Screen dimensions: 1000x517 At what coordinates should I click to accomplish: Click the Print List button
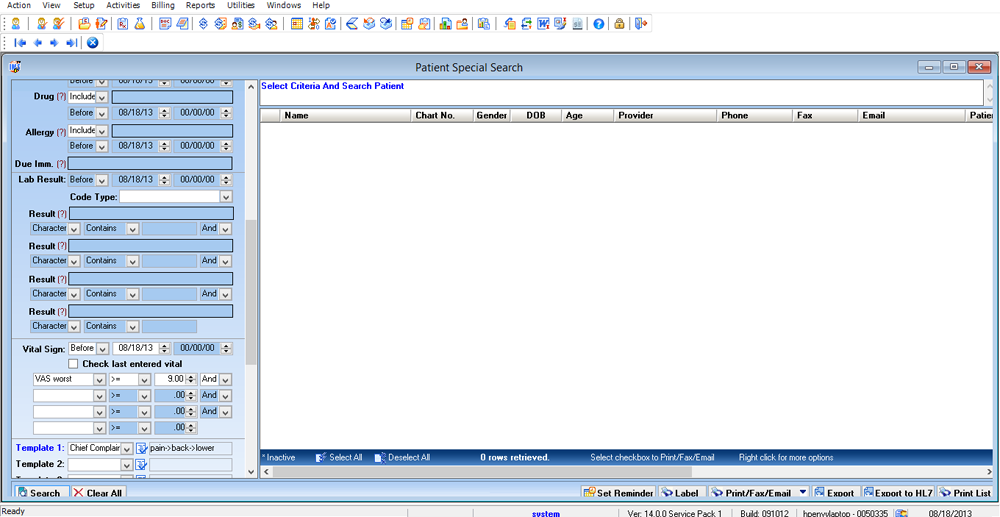[x=965, y=493]
